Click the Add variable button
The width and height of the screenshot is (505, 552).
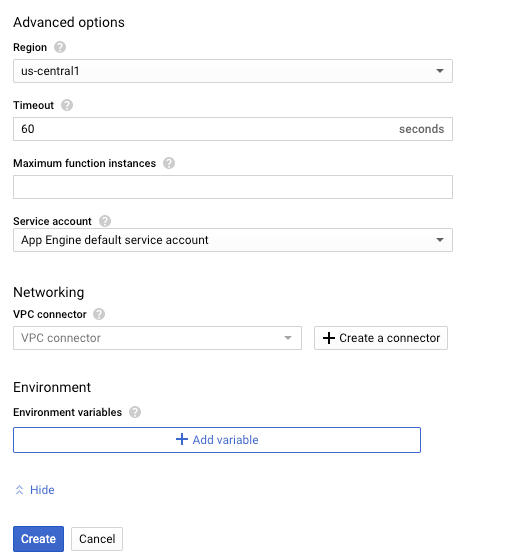click(x=217, y=440)
